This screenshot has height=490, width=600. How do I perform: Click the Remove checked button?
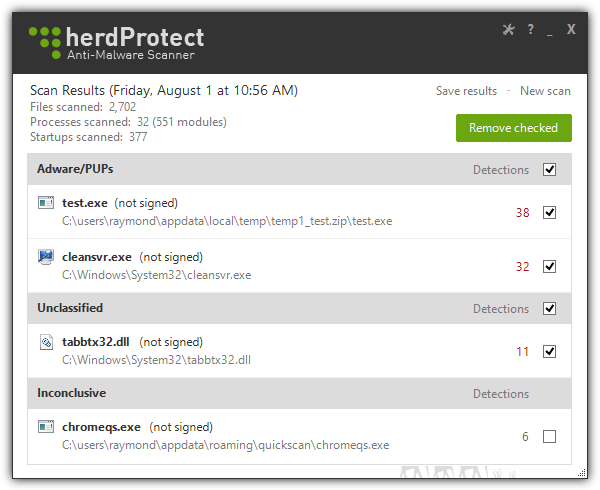point(514,128)
